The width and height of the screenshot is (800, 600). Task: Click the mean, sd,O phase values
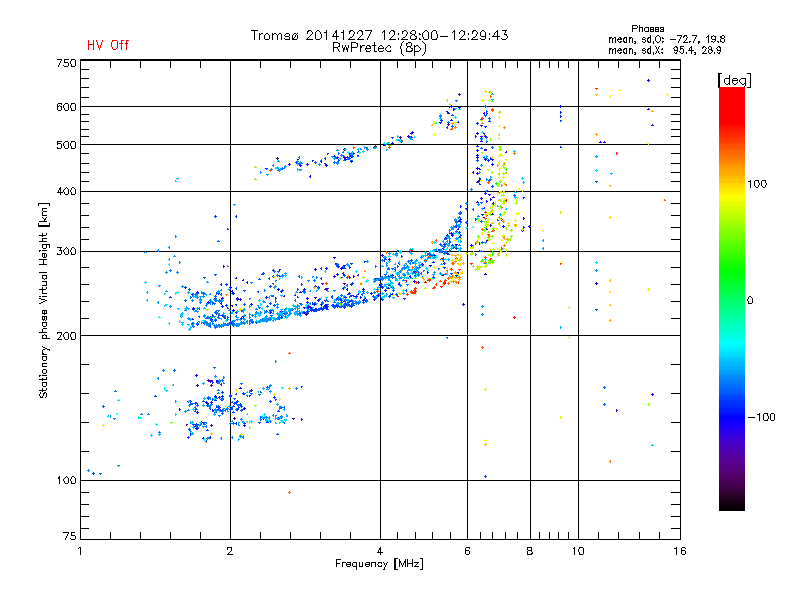(666, 39)
